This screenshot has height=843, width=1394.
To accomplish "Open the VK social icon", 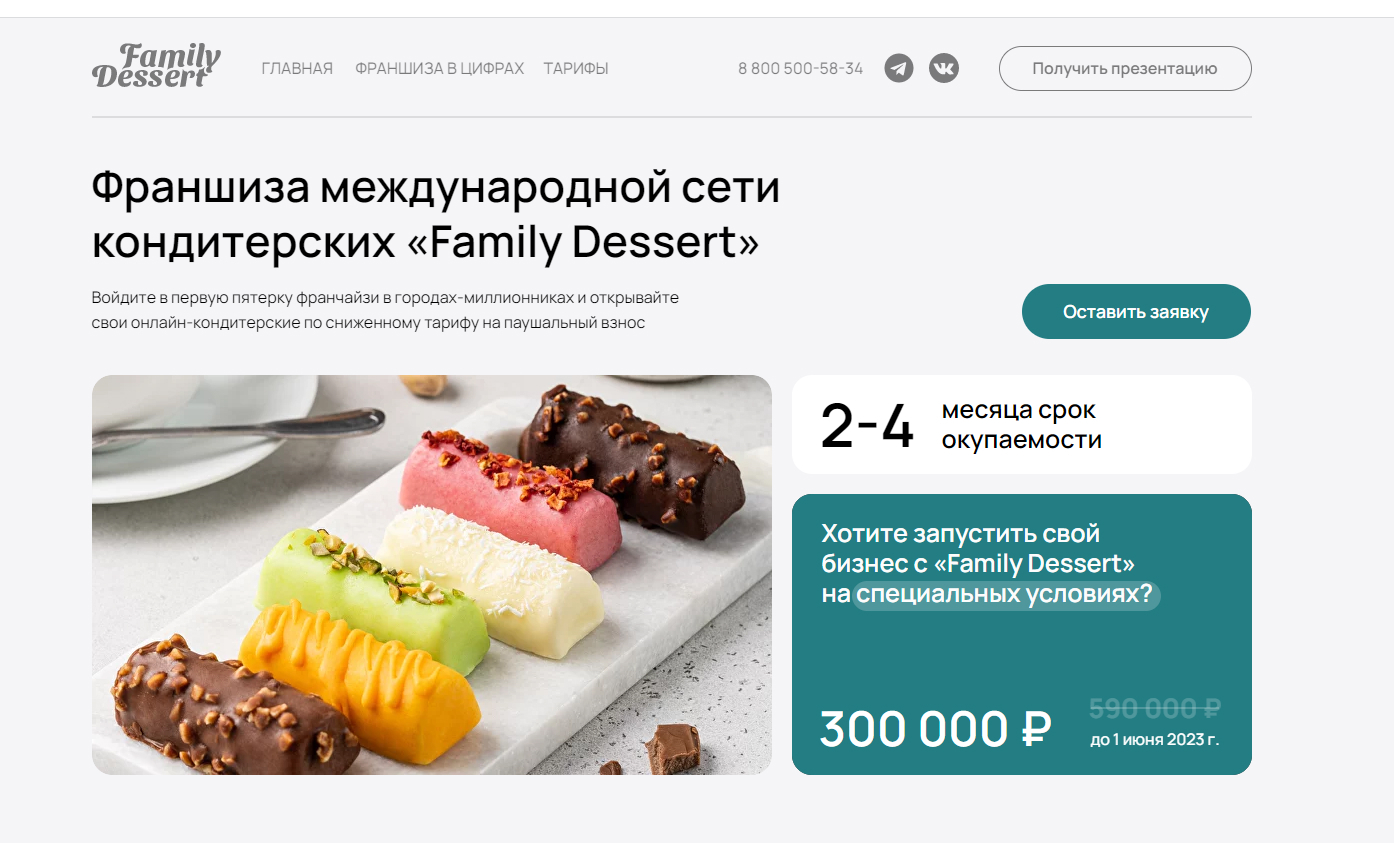I will point(944,68).
